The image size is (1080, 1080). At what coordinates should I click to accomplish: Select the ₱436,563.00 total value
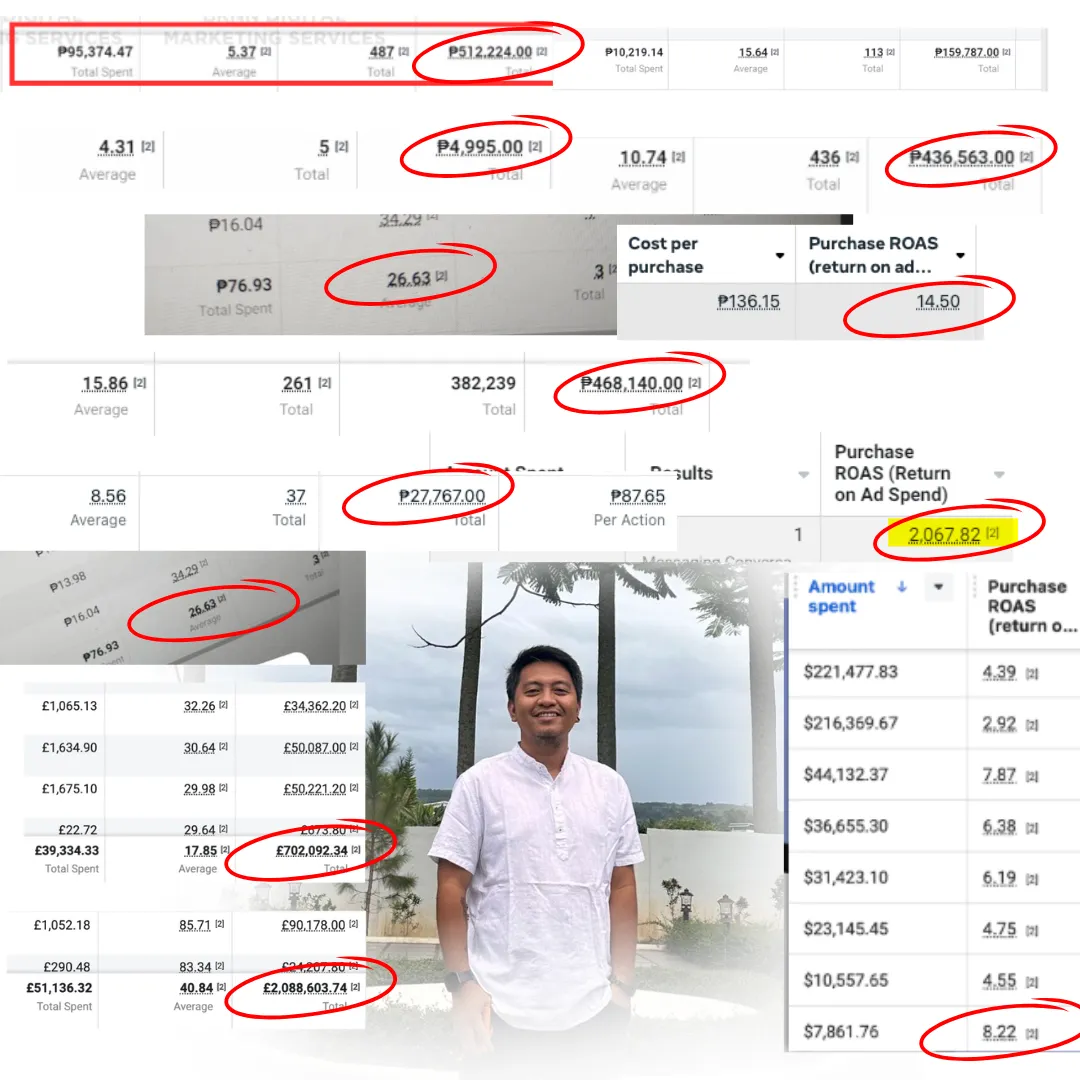point(962,158)
